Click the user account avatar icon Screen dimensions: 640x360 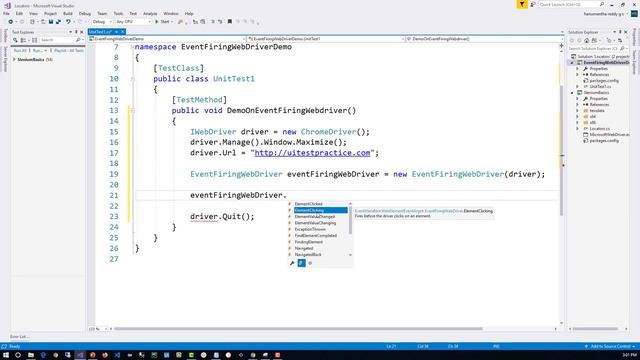(634, 13)
